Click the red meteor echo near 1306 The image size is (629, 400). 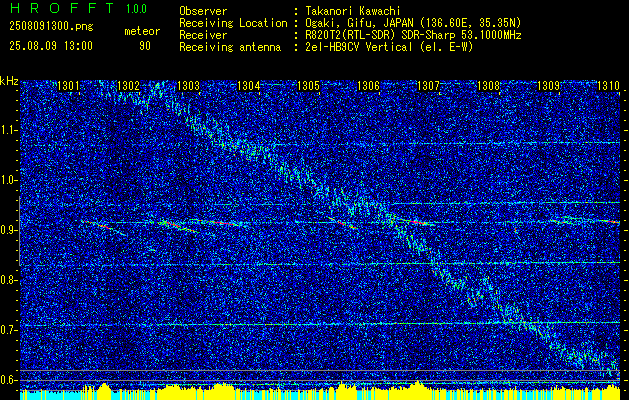[345, 224]
